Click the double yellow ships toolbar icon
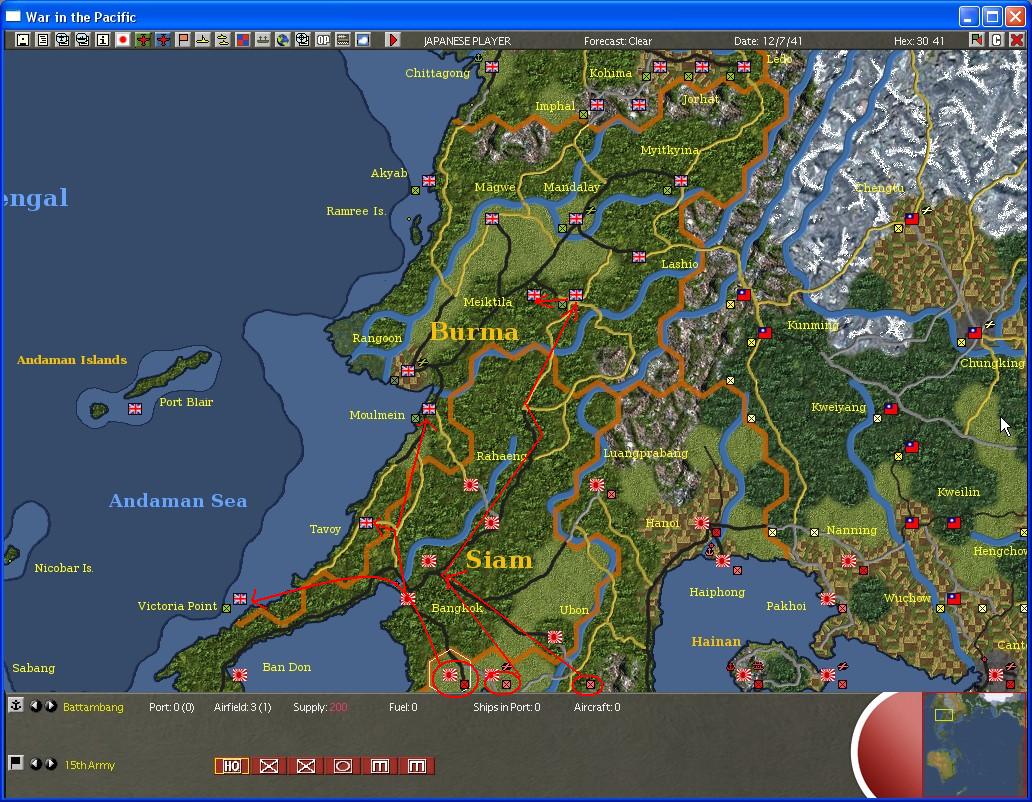1032x802 pixels. point(222,40)
